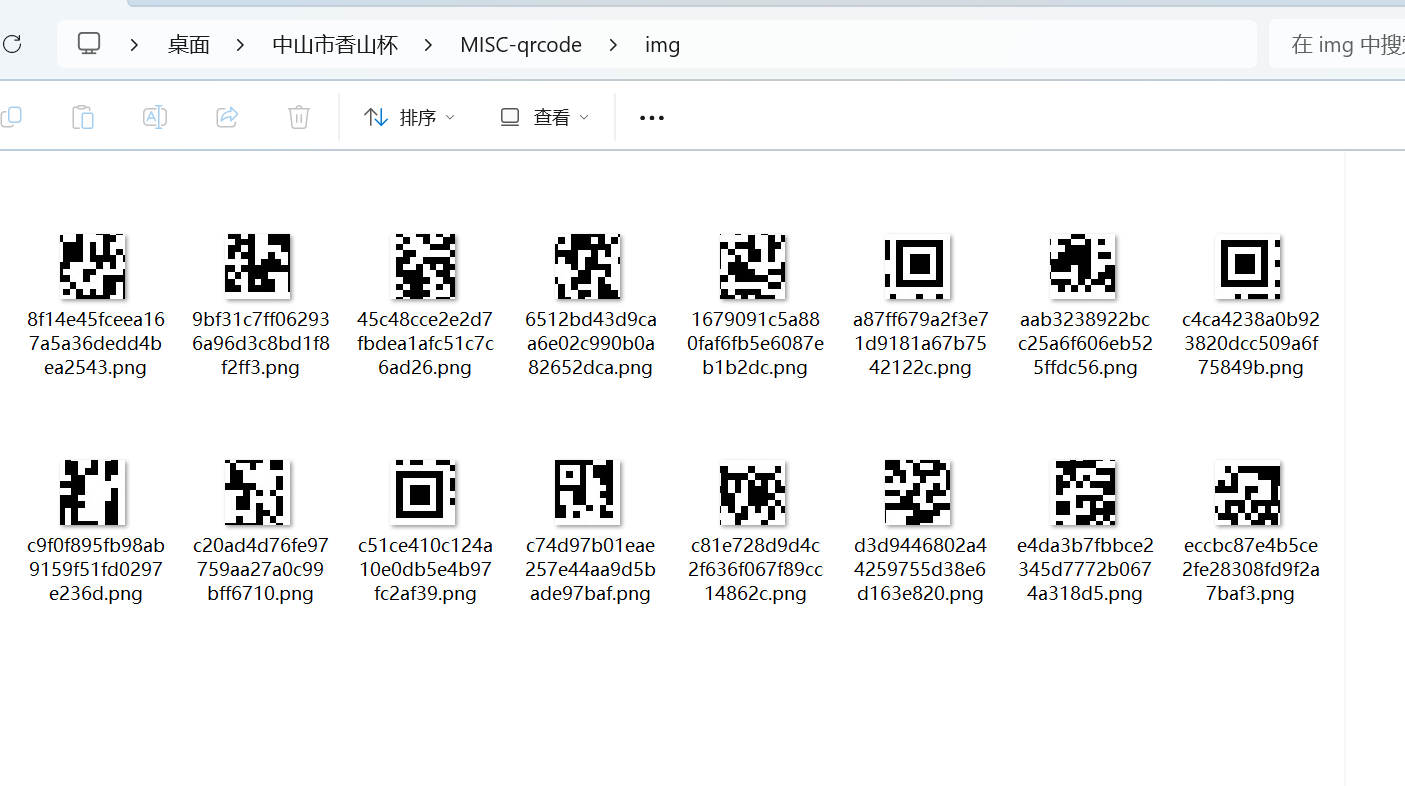Select thumbnail of 9bf31c7ff062936a96d3c8bd1f8f2ff3.png
Viewport: 1405px width, 786px height.
[x=257, y=266]
